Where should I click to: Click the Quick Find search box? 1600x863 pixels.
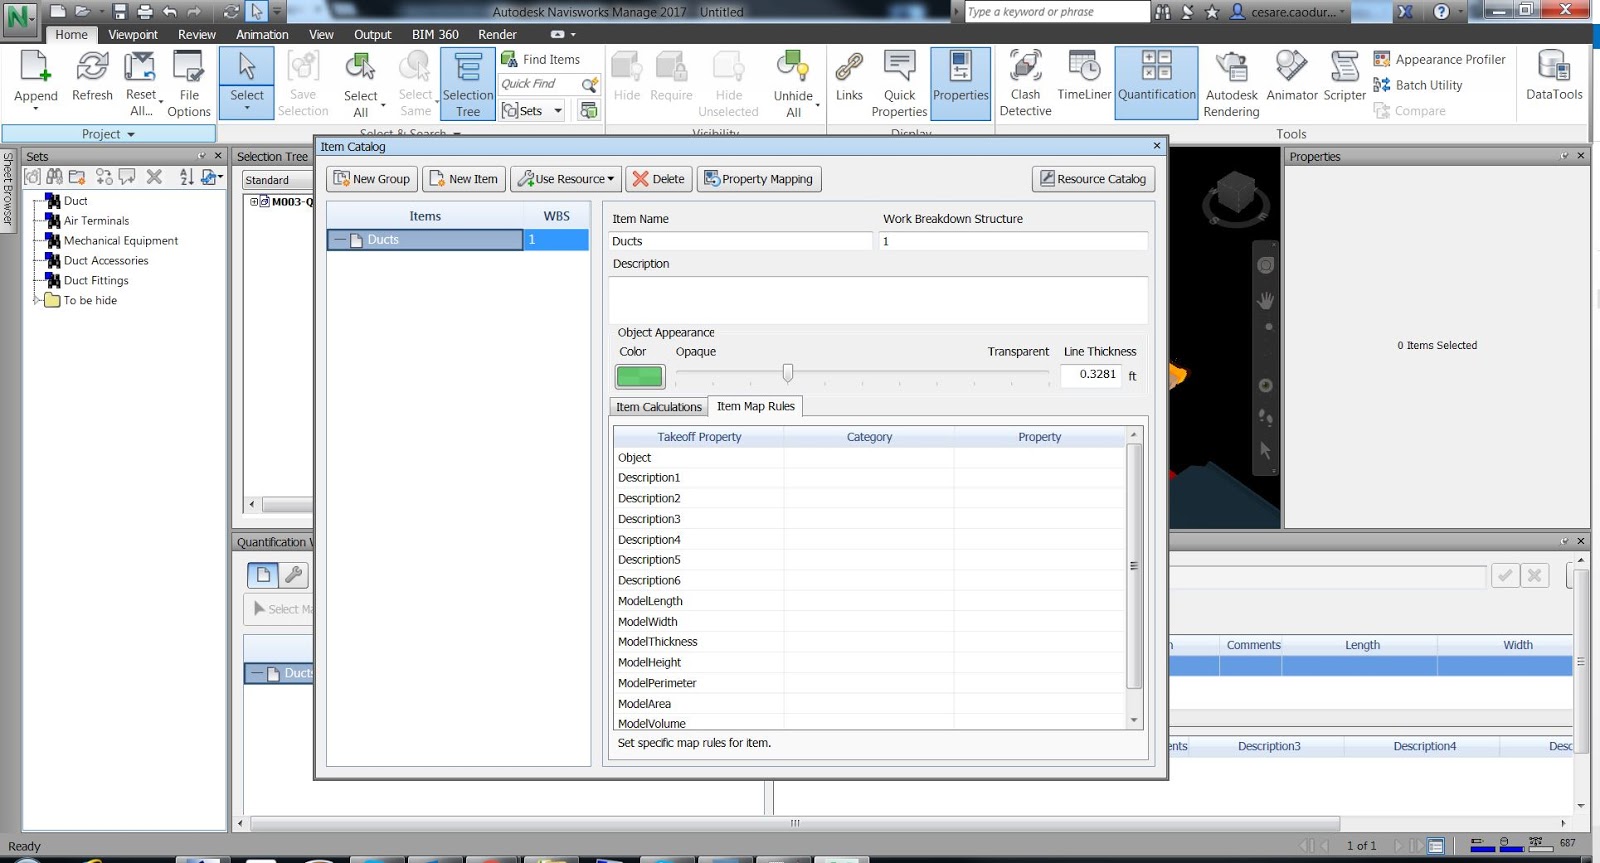pyautogui.click(x=539, y=84)
